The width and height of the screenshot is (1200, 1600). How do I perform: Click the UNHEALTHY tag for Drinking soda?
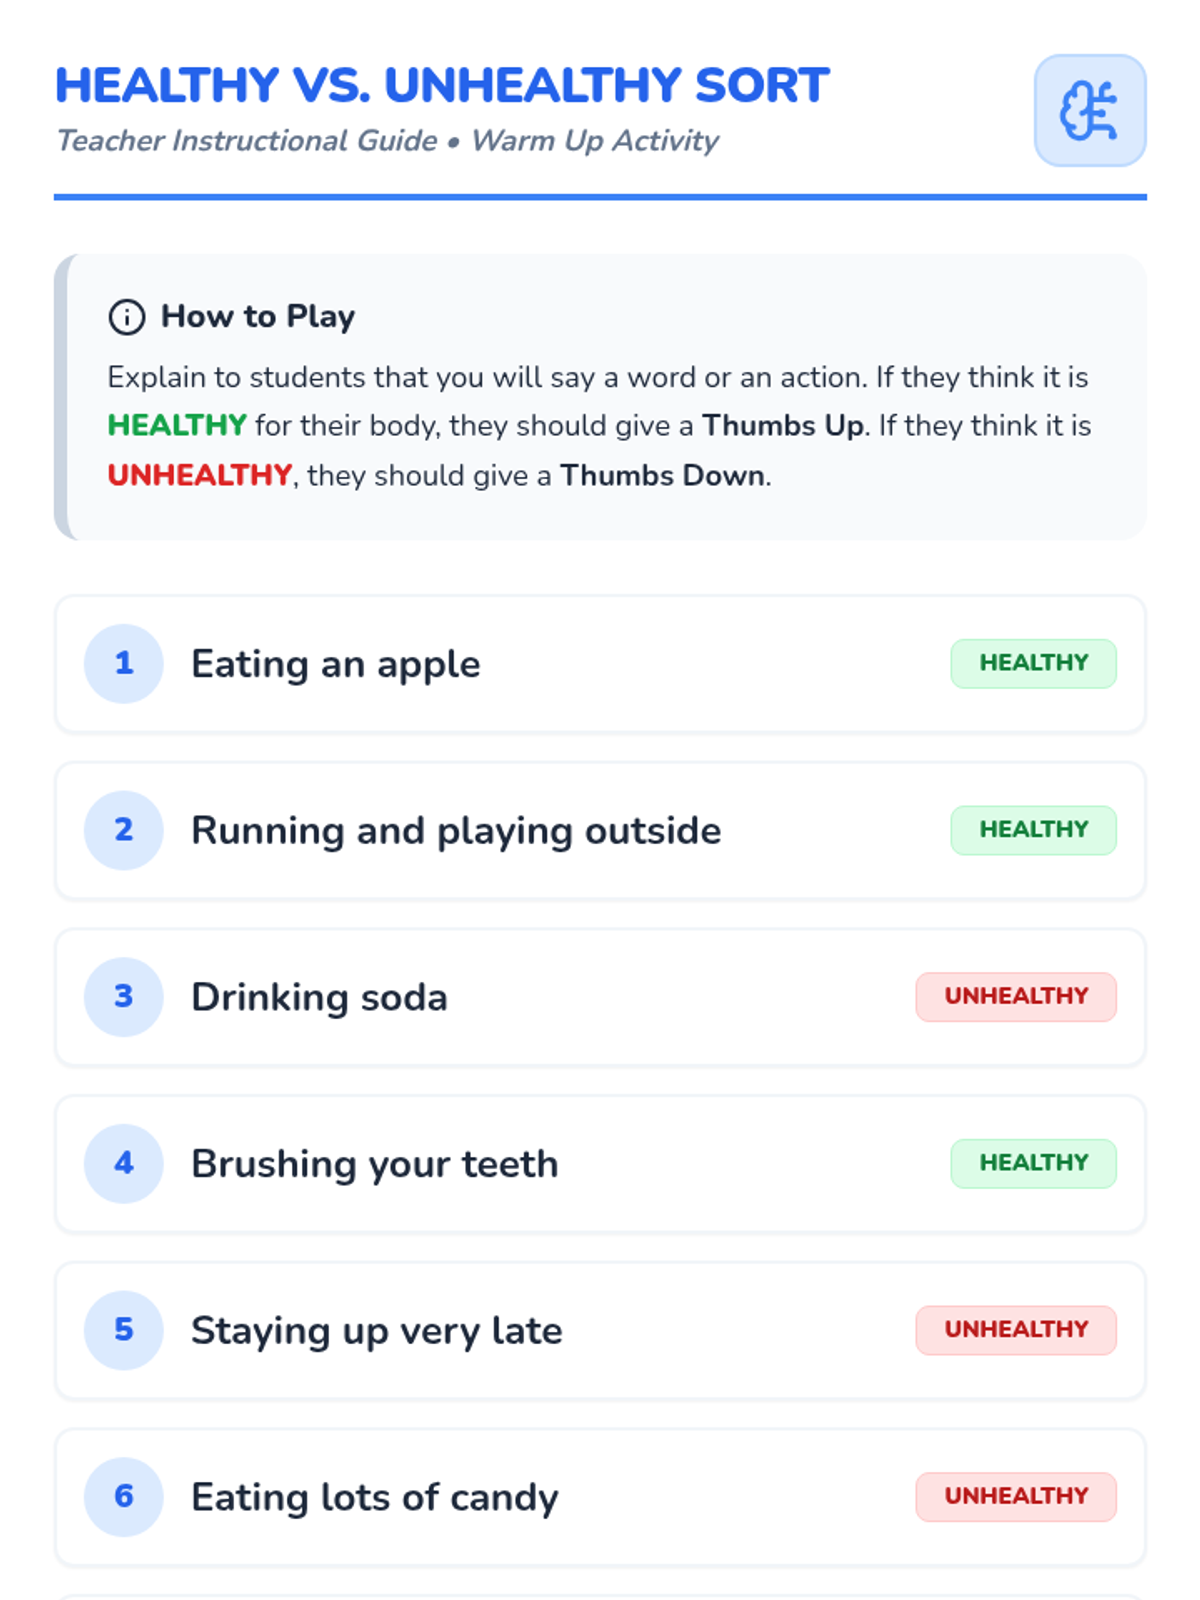[1016, 997]
